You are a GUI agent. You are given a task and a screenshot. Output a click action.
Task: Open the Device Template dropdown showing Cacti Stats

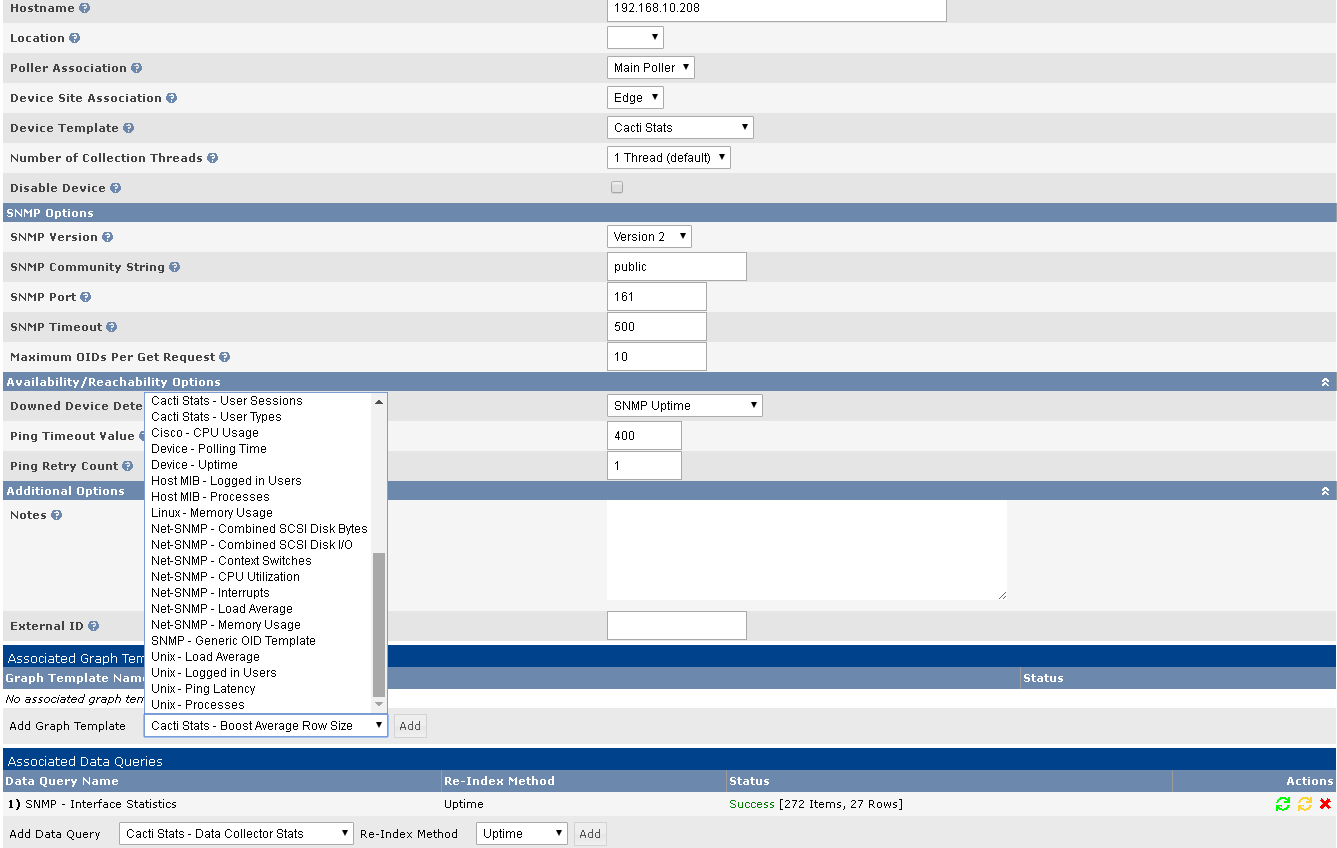click(680, 127)
